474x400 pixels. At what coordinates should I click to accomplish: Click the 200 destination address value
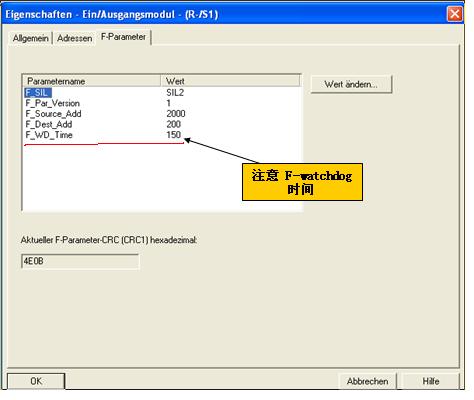click(x=173, y=124)
